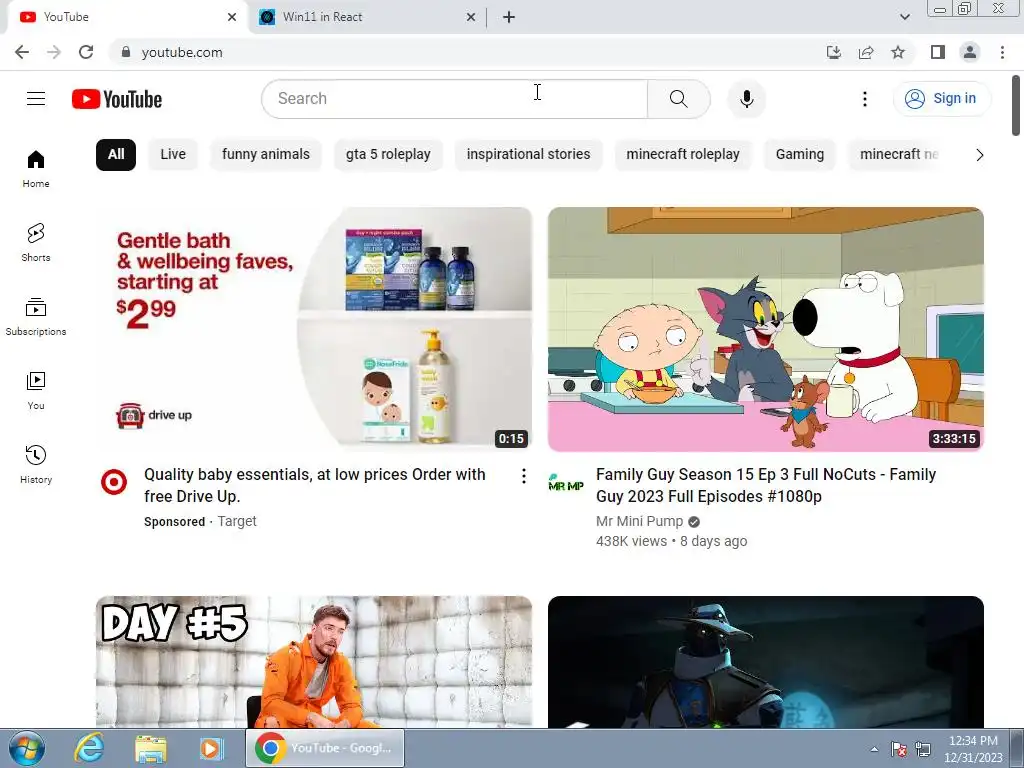The height and width of the screenshot is (768, 1024).
Task: Select the All filter chip
Action: coord(116,155)
